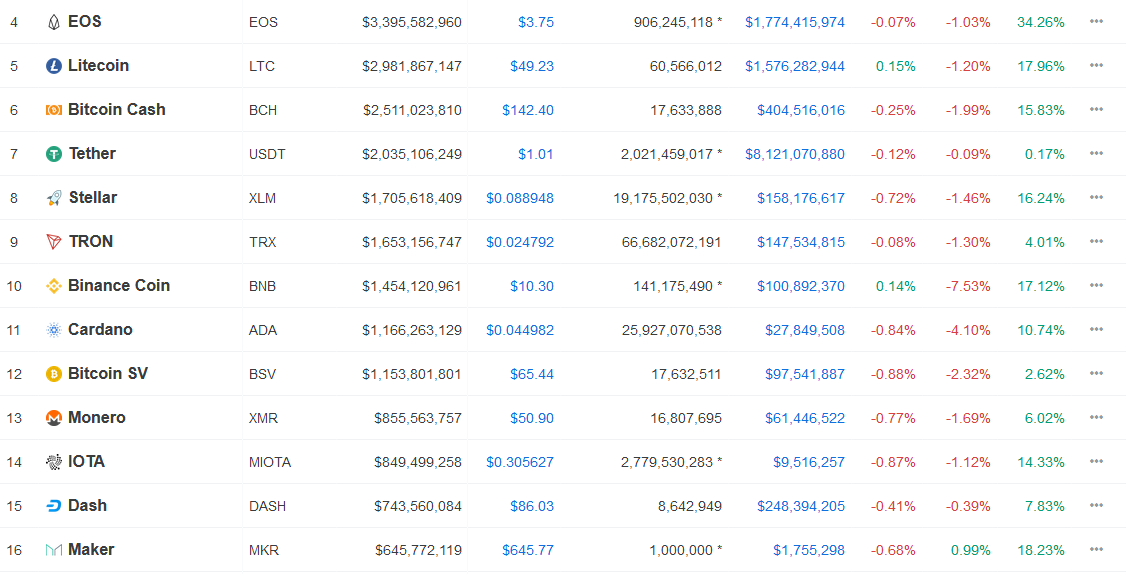
Task: Click Bitcoin Cash price $142.40
Action: [528, 110]
